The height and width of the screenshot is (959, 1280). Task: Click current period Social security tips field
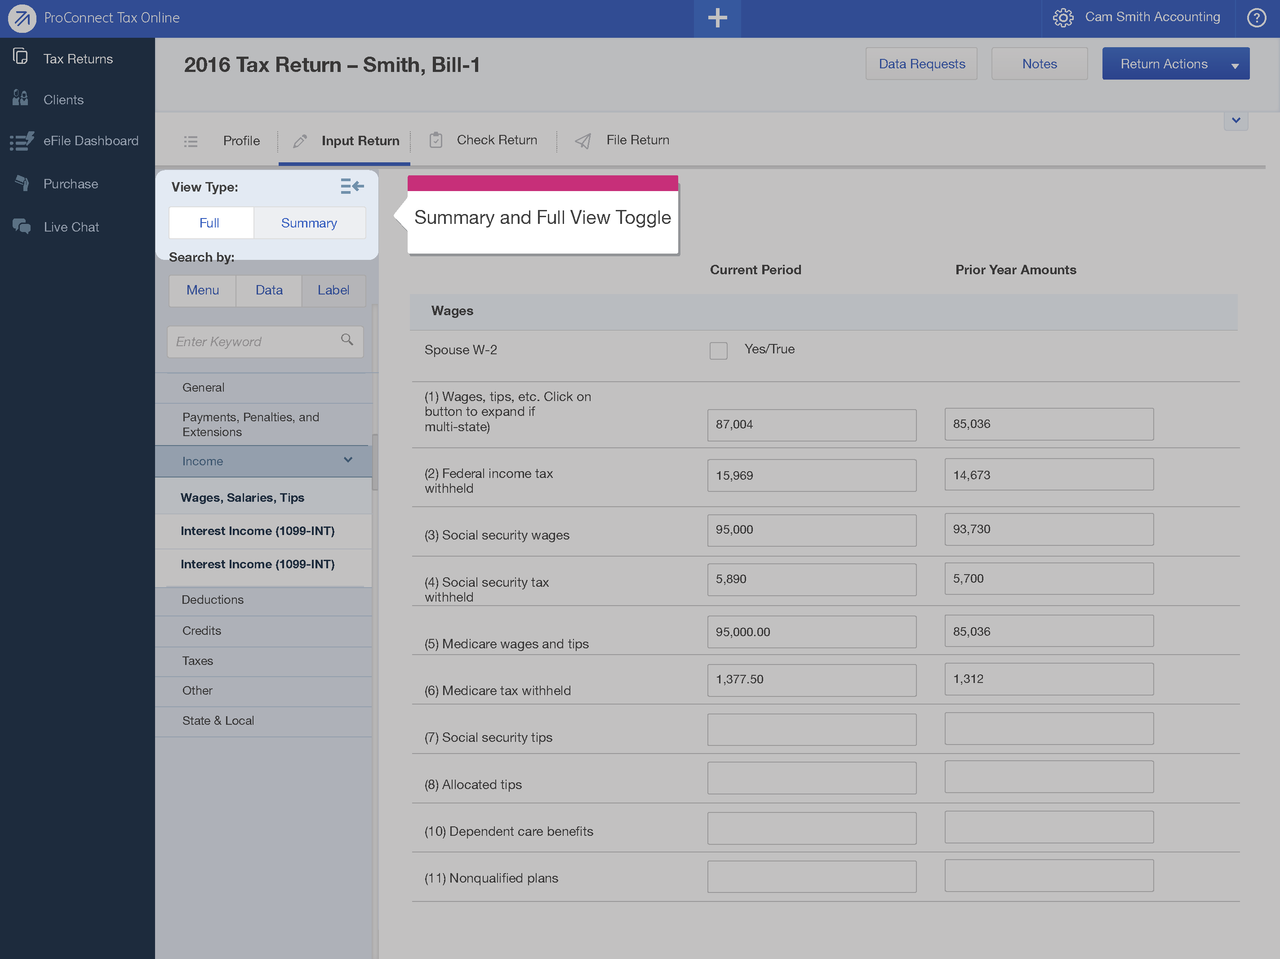pos(811,729)
